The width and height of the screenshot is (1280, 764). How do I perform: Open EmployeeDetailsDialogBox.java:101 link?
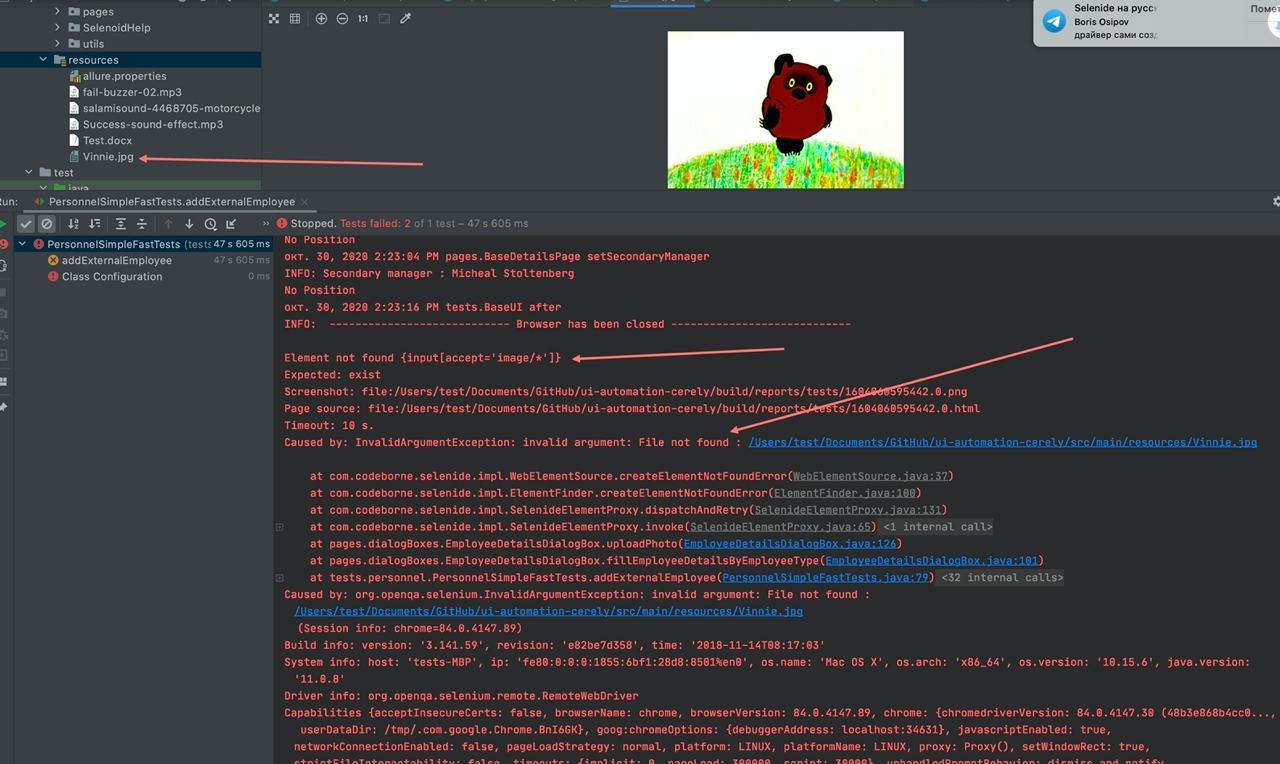[929, 561]
